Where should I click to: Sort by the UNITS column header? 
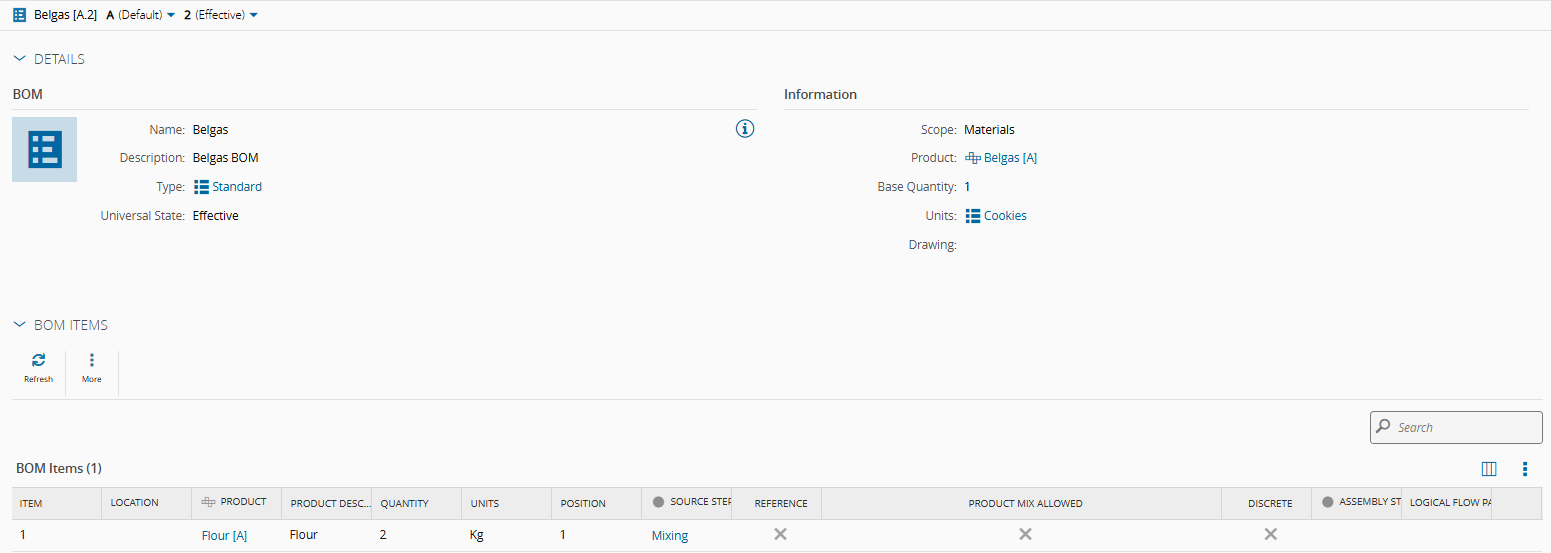(507, 503)
